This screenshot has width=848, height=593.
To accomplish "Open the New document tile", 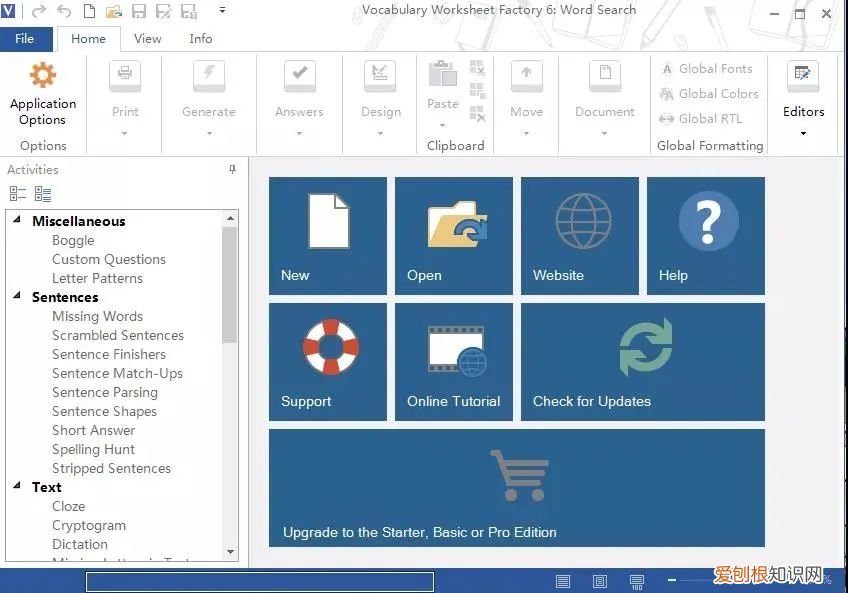I will click(328, 236).
